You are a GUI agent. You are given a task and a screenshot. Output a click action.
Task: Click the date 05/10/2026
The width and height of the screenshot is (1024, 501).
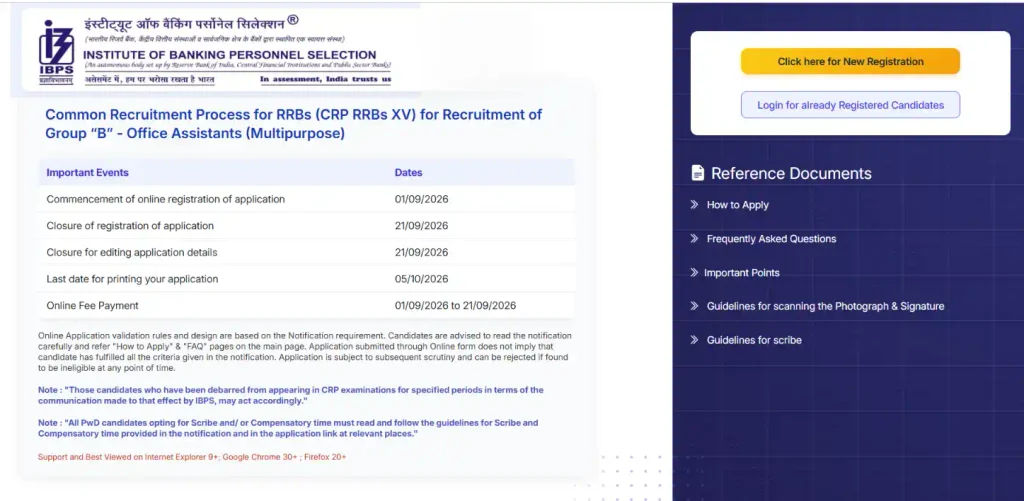coord(421,279)
